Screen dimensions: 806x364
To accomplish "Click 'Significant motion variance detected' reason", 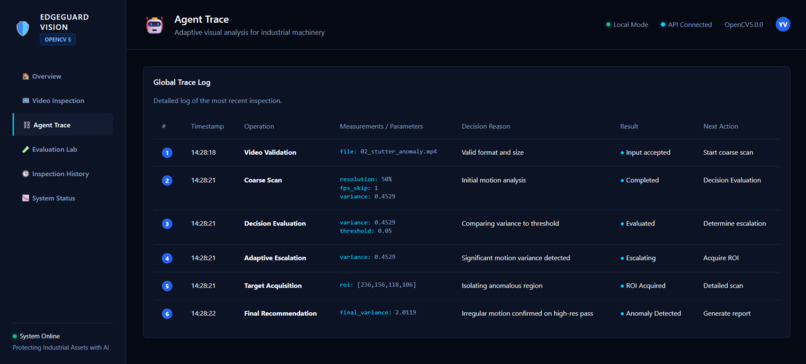I will click(x=516, y=258).
